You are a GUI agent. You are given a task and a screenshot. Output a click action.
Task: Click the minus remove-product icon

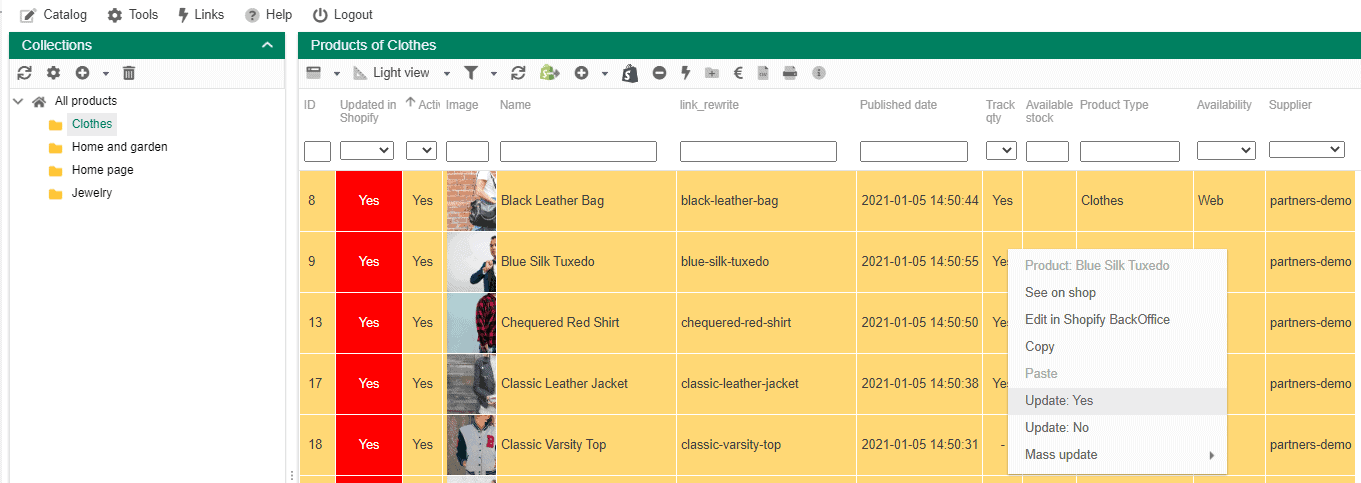click(x=659, y=73)
